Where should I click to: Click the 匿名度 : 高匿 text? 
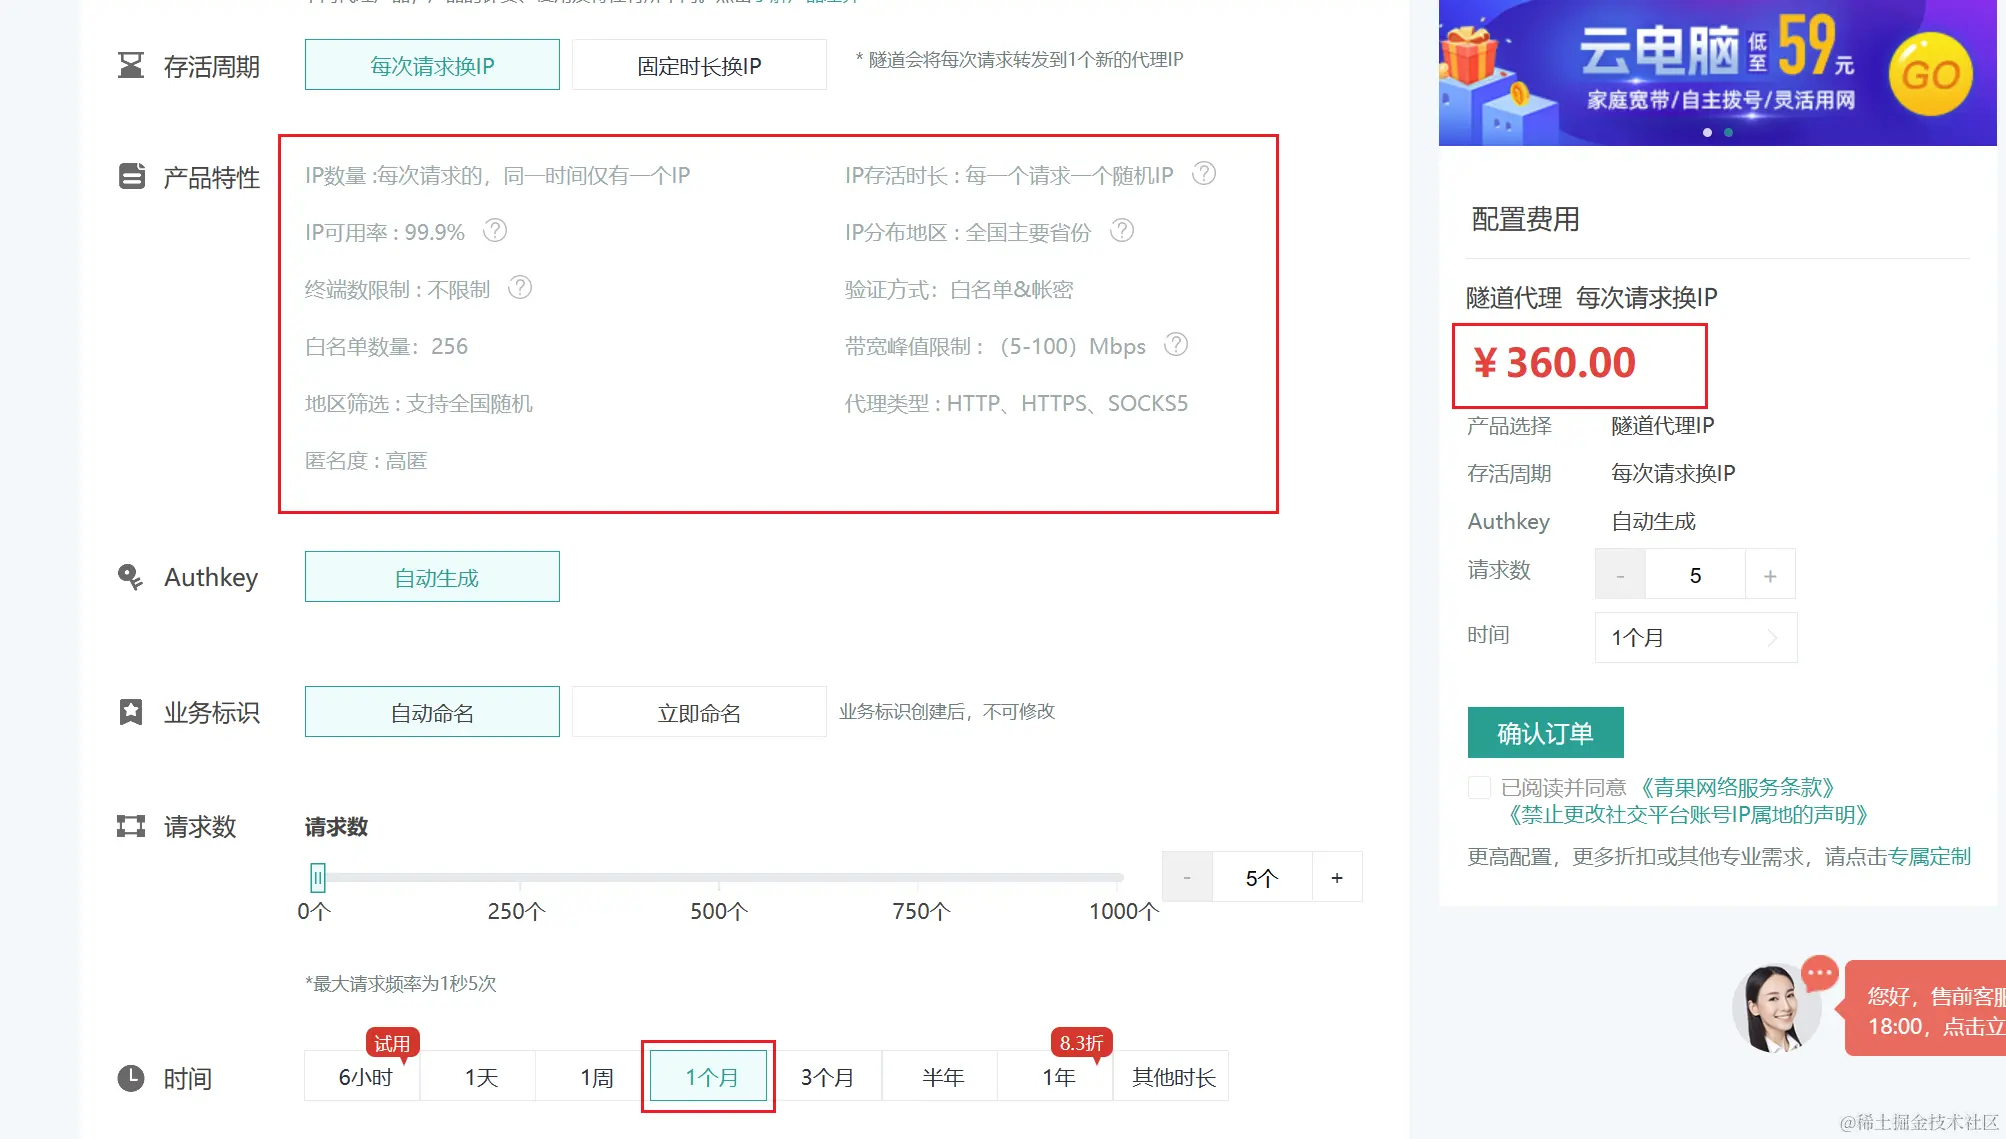366,460
